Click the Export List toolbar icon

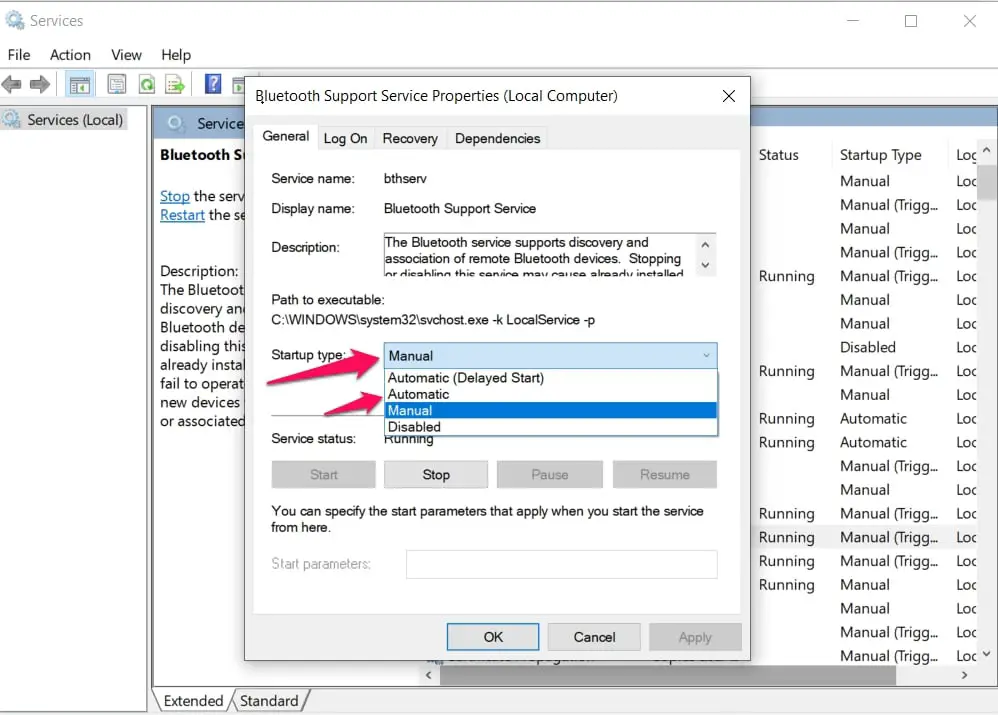tap(175, 84)
